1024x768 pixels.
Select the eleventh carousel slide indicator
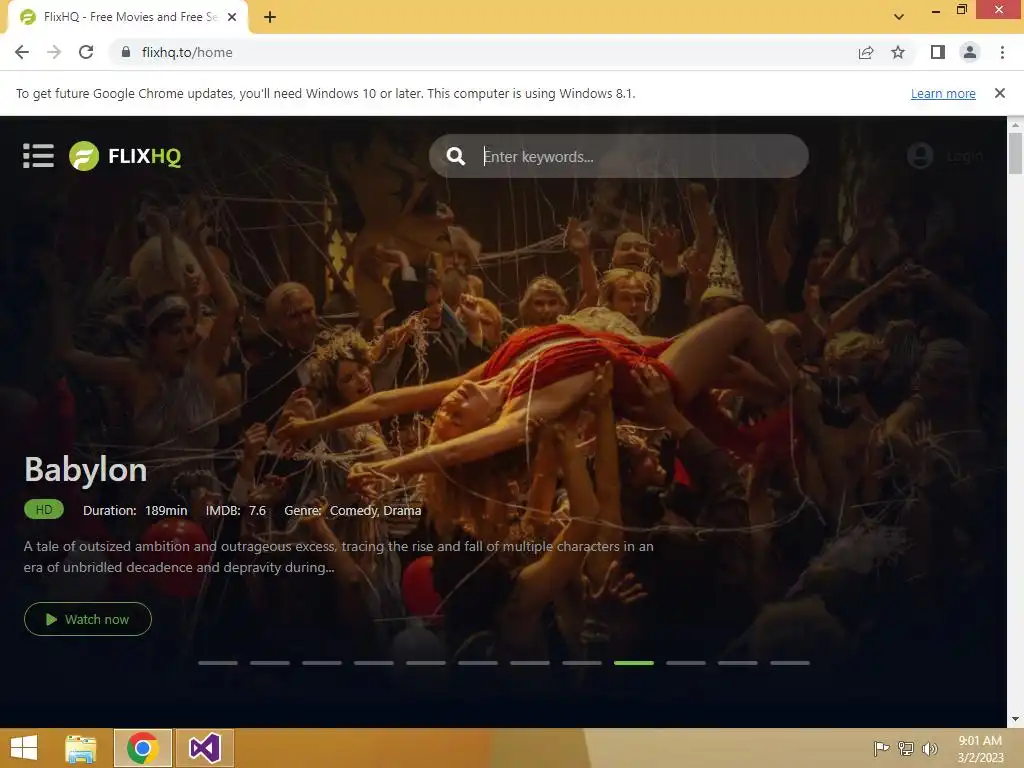[738, 663]
